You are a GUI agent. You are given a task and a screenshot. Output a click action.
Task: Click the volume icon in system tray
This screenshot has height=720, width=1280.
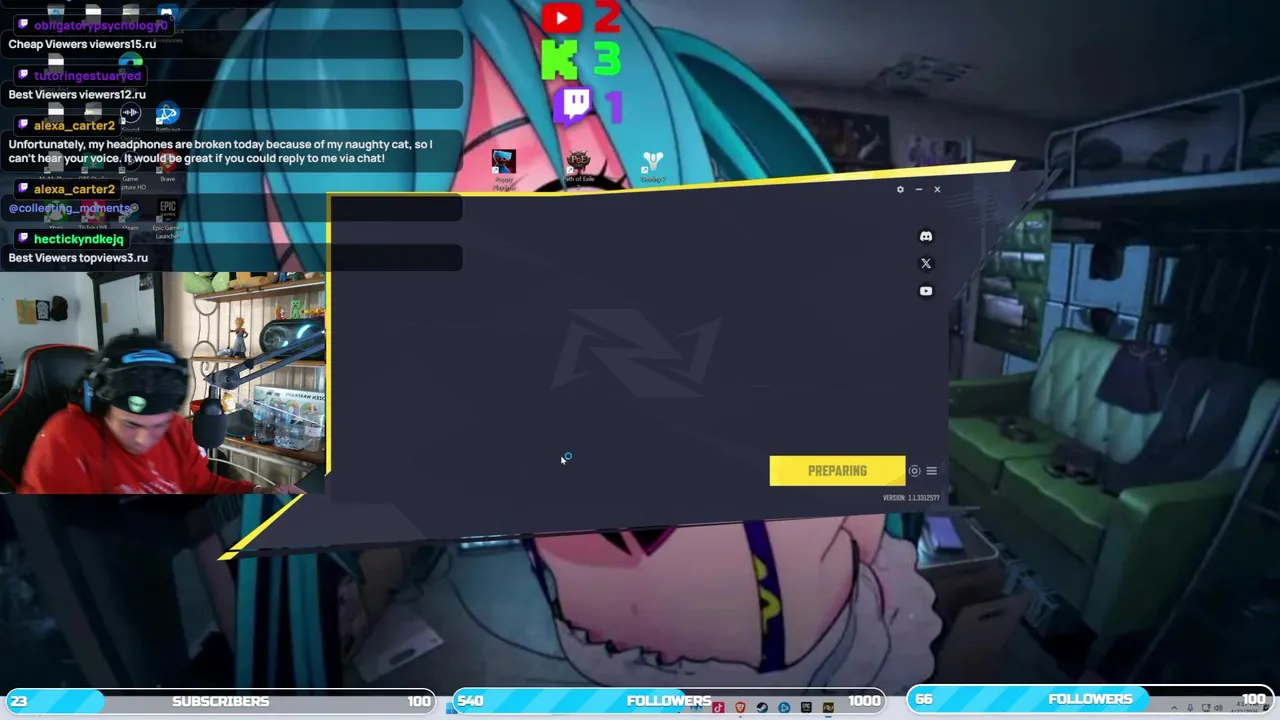pyautogui.click(x=1219, y=708)
